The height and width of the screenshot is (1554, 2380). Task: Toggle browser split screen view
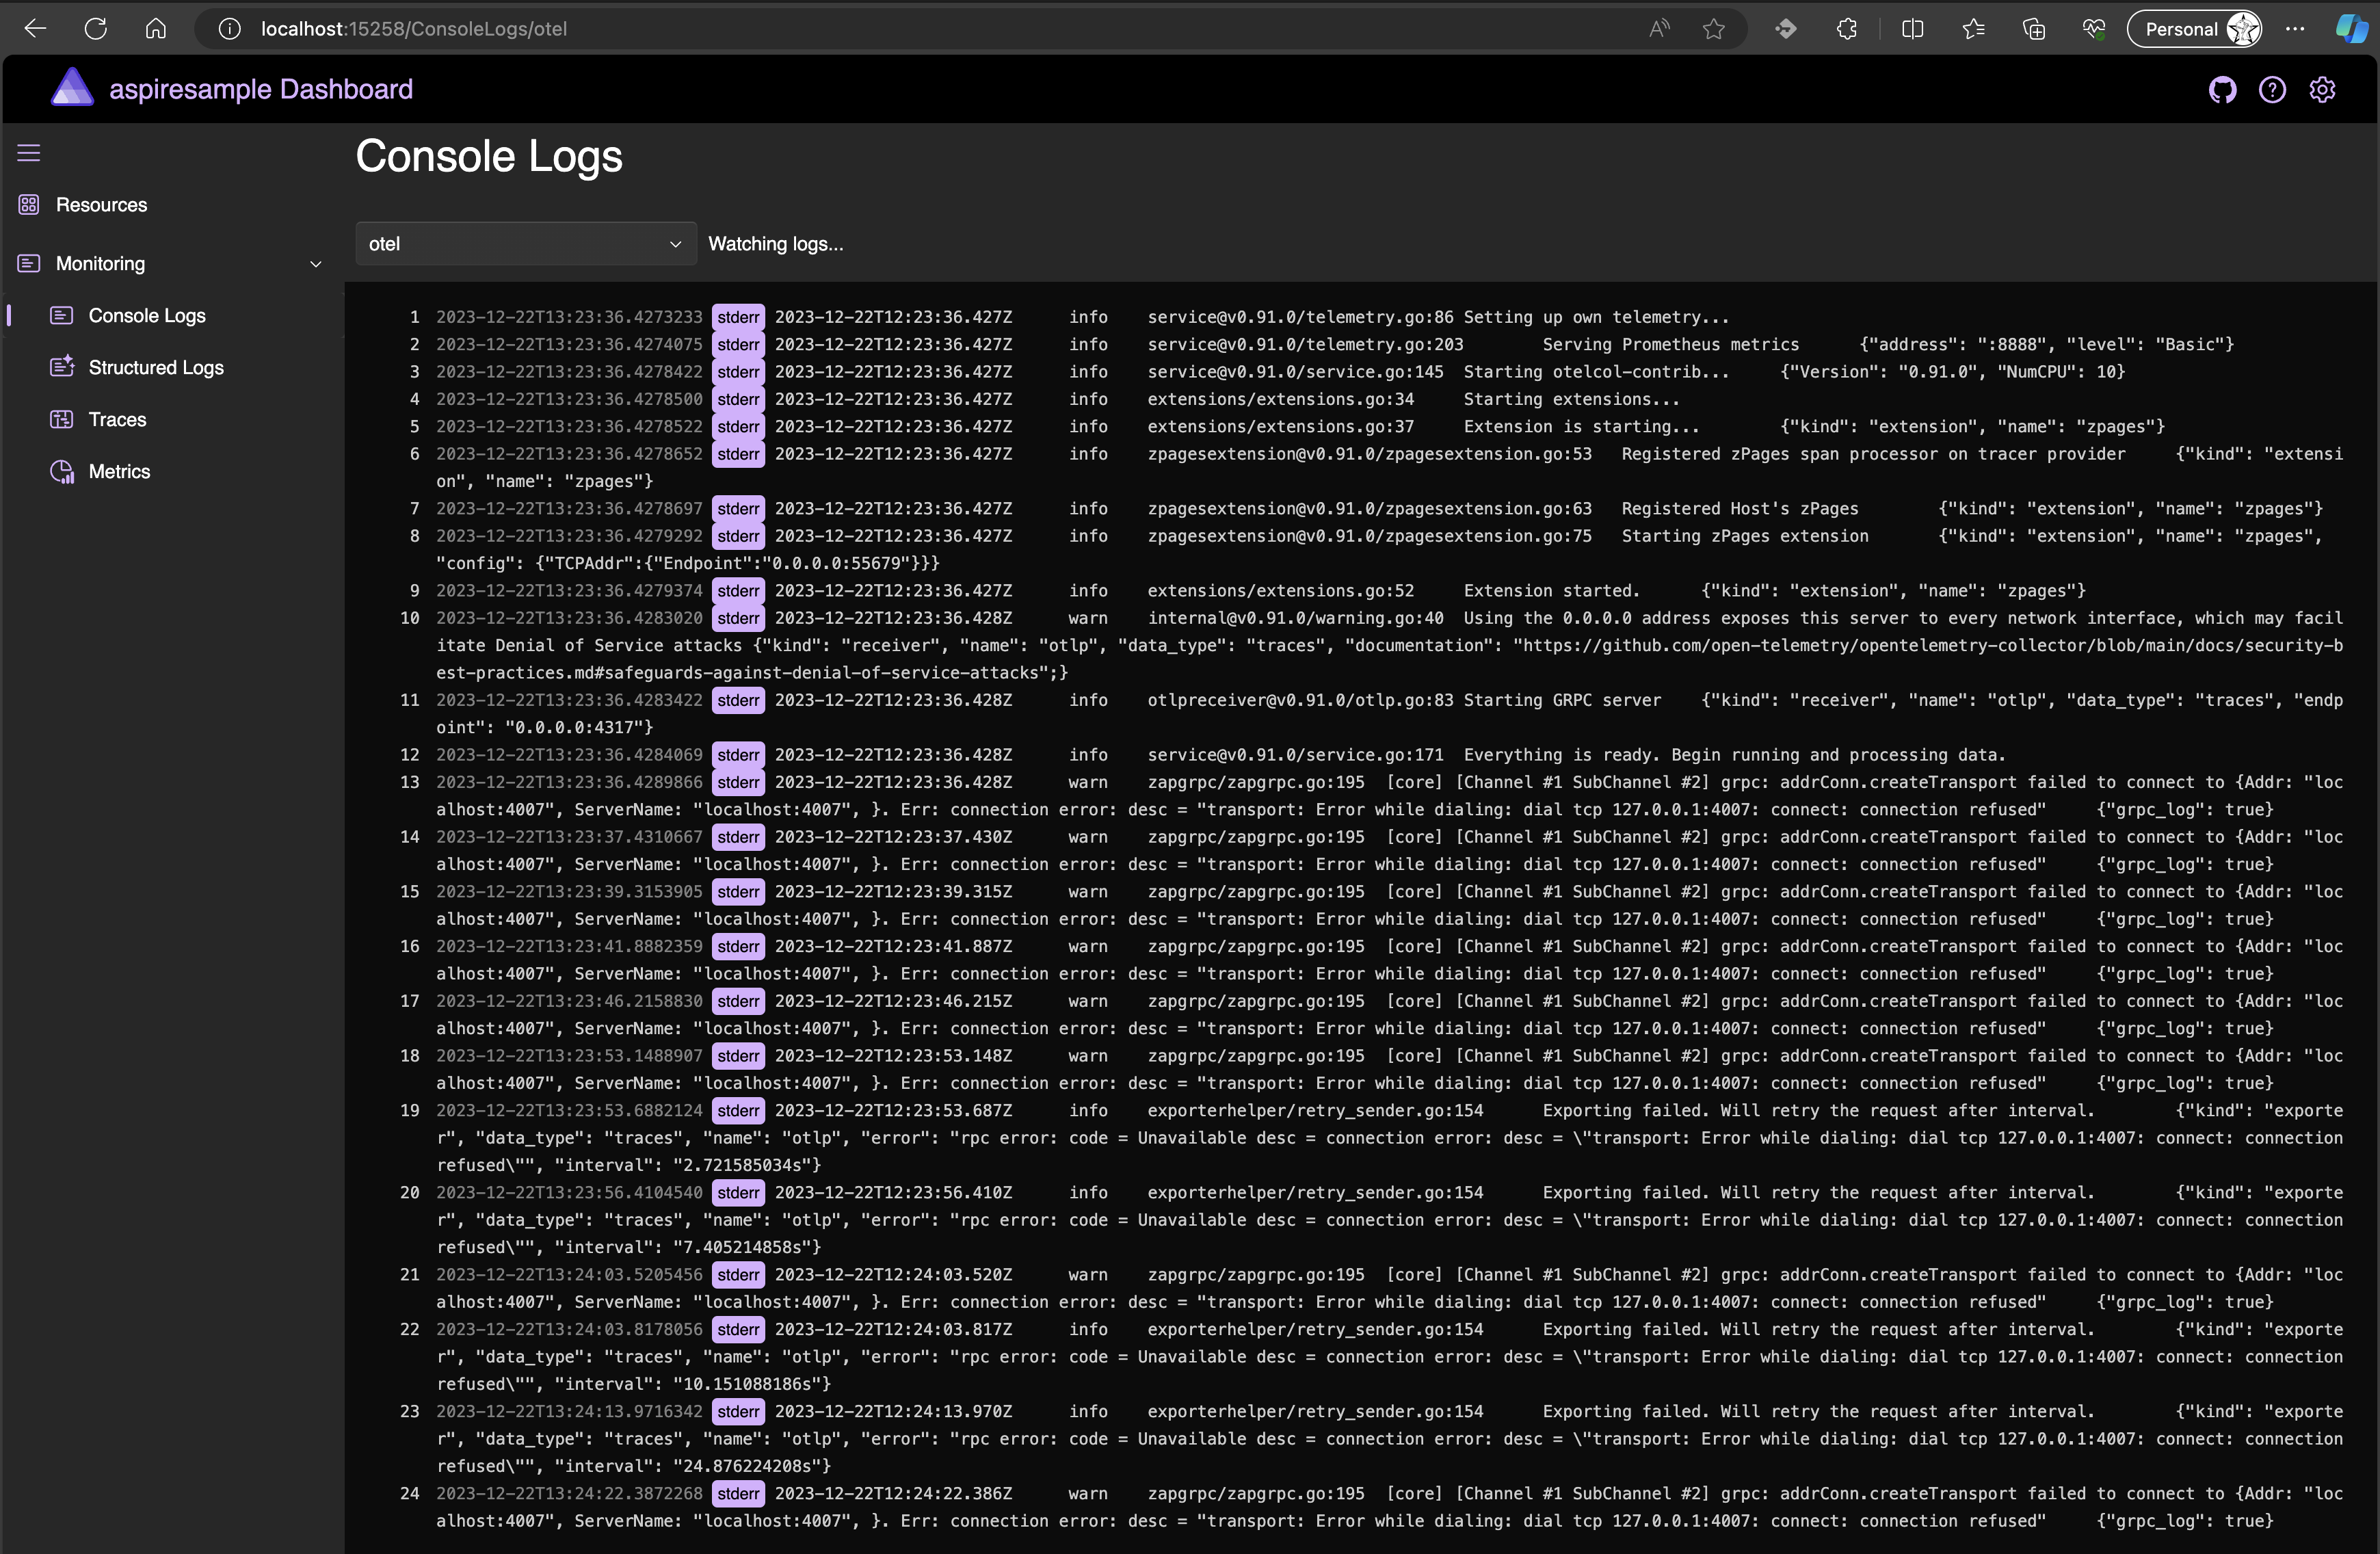click(1912, 29)
